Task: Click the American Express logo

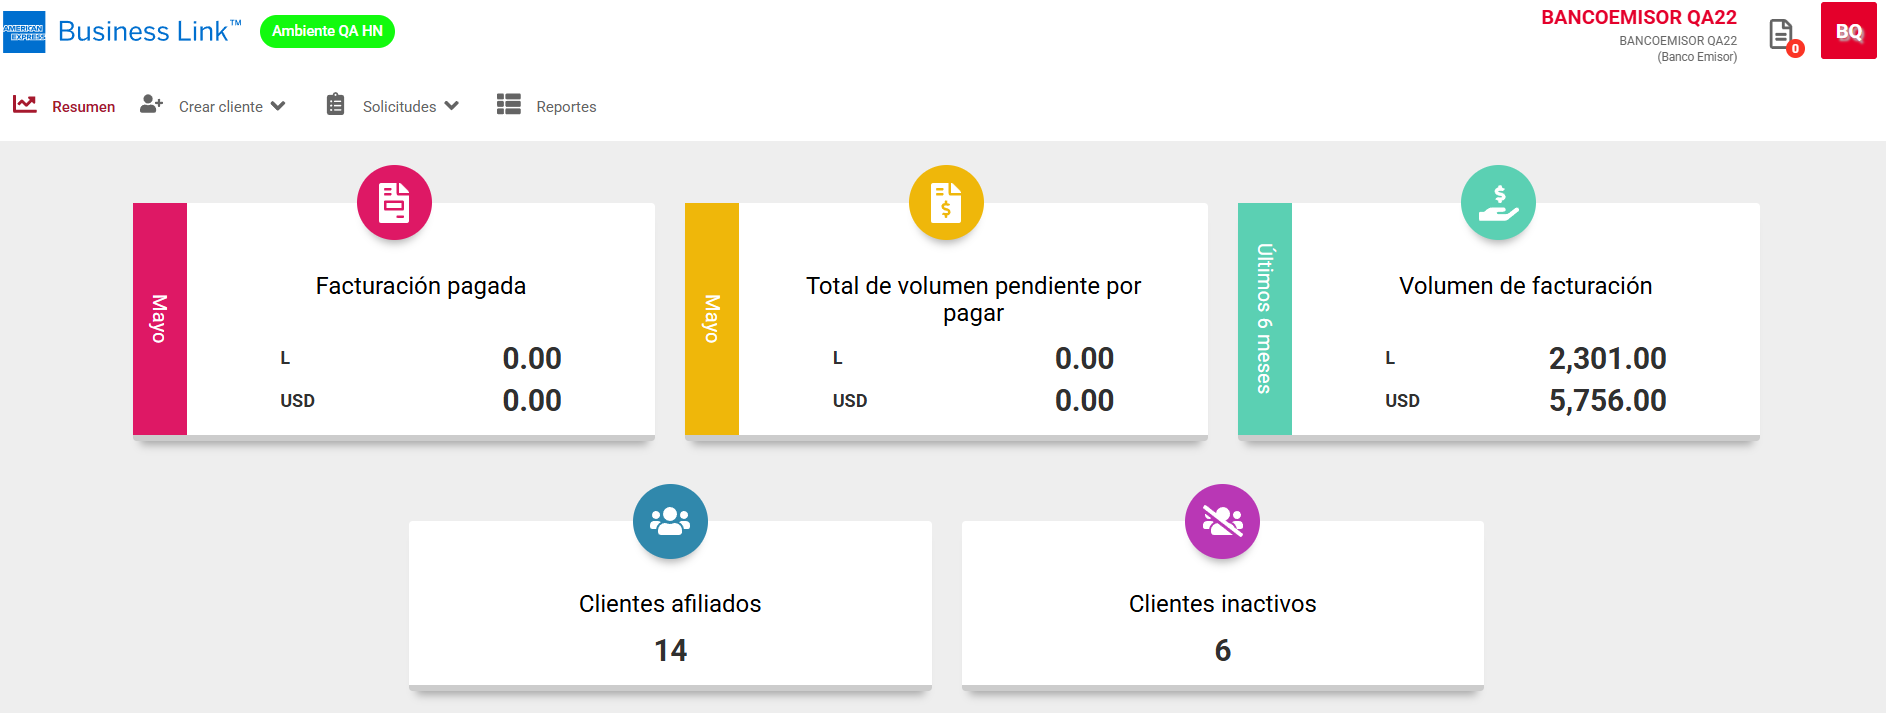Action: coord(24,32)
